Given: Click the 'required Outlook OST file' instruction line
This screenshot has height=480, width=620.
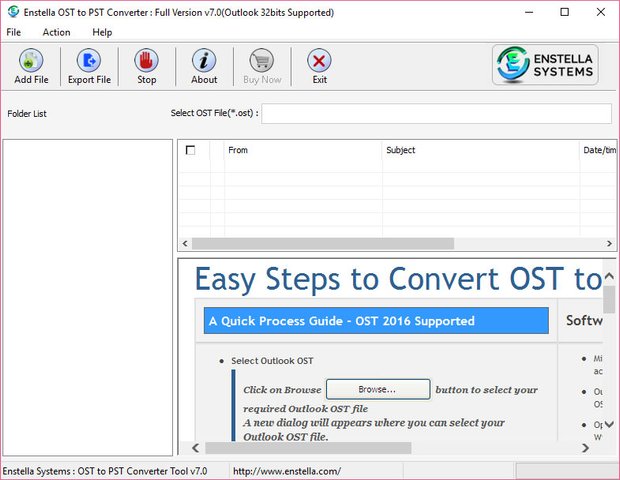Looking at the screenshot, I should (x=305, y=408).
